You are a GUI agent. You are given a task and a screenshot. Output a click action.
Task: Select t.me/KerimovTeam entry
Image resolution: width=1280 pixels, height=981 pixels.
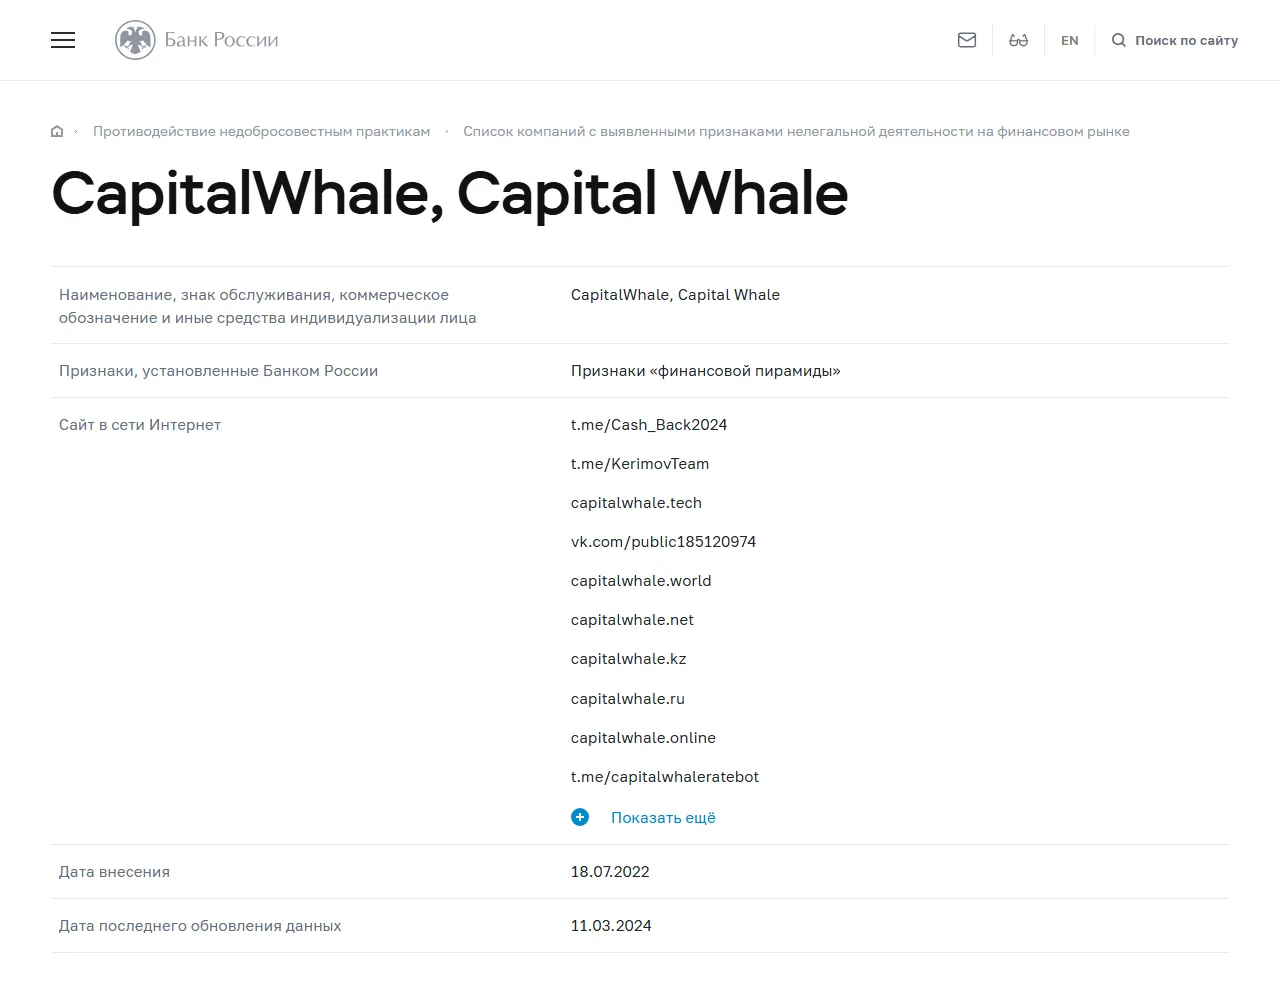coord(640,464)
